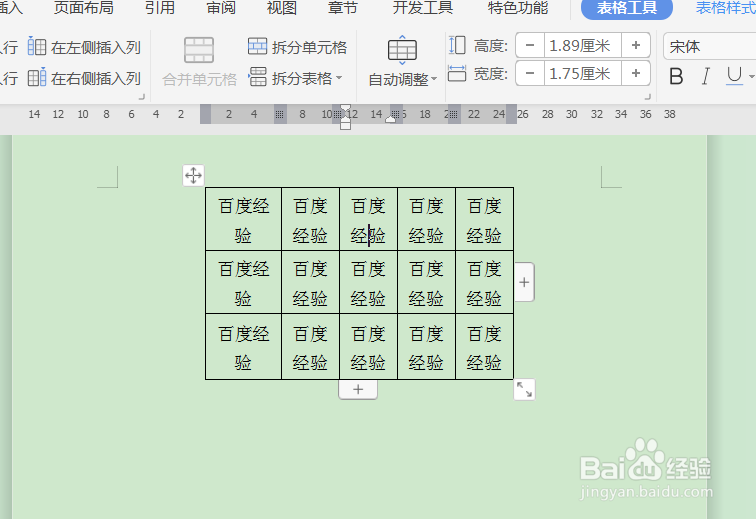The width and height of the screenshot is (756, 519).
Task: Click the table move handle
Action: pyautogui.click(x=193, y=175)
